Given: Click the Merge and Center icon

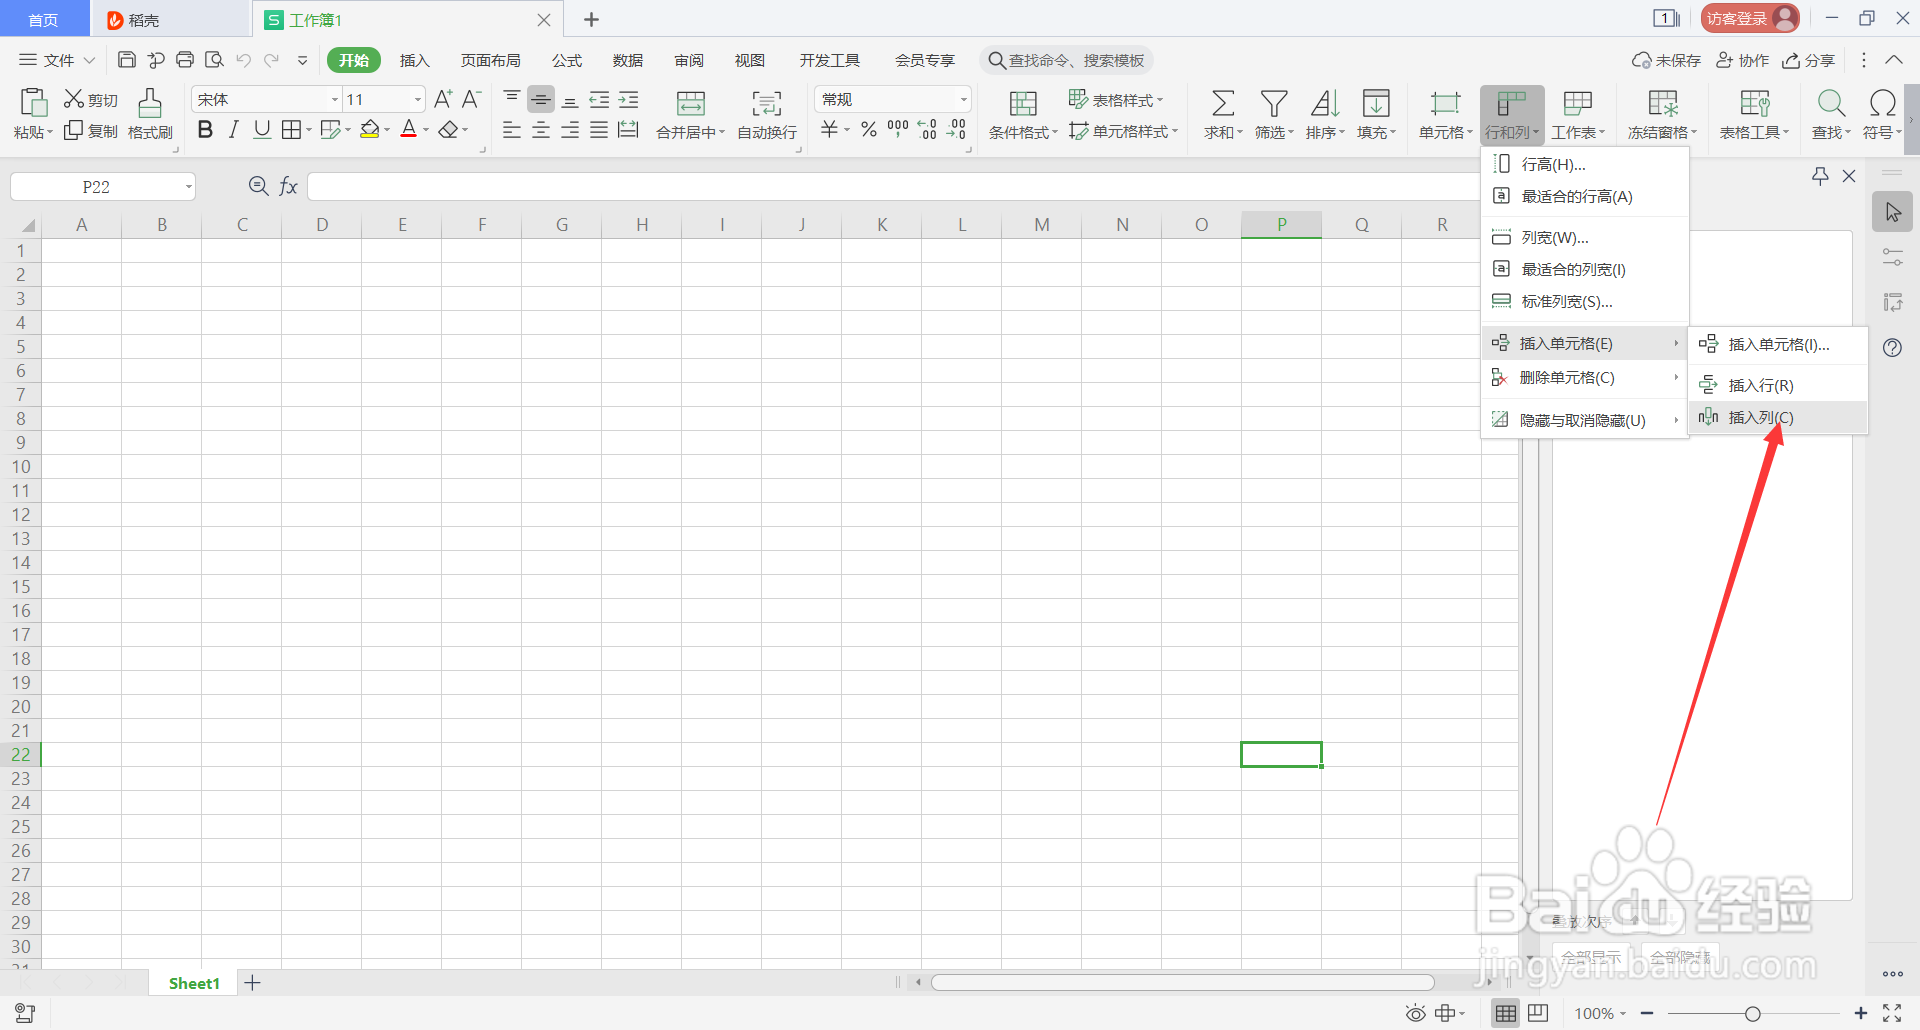Looking at the screenshot, I should tap(691, 103).
